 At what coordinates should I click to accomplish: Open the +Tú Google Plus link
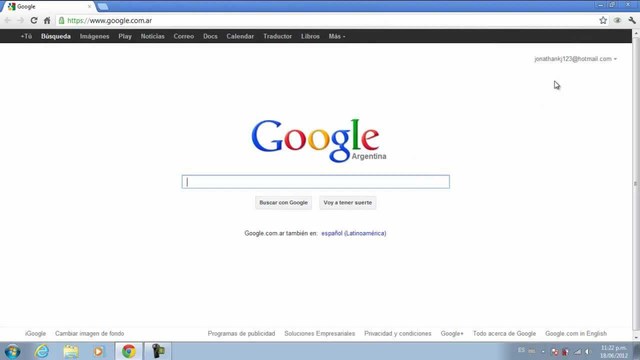pyautogui.click(x=26, y=36)
